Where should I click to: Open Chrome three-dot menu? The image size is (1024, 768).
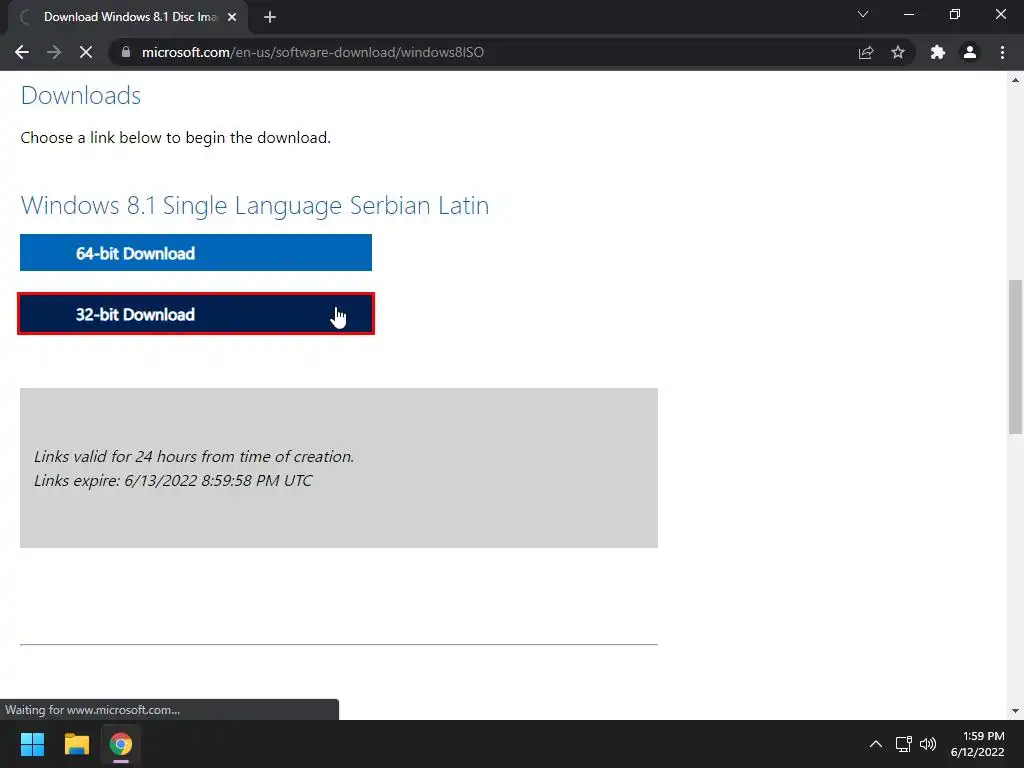[x=1002, y=52]
